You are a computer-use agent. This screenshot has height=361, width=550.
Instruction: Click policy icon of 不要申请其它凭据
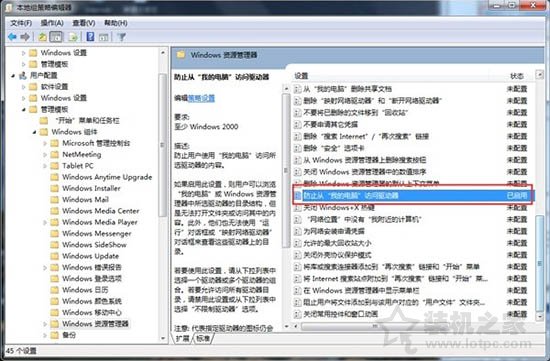297,125
